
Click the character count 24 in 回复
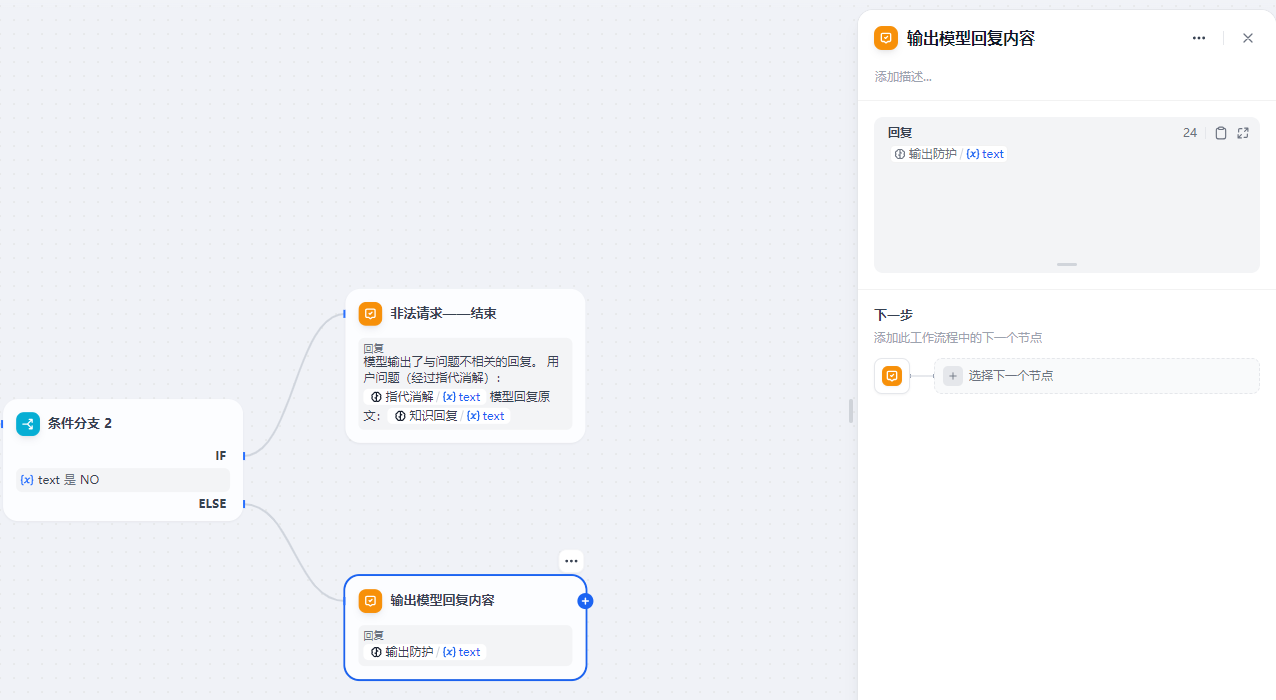click(x=1190, y=133)
